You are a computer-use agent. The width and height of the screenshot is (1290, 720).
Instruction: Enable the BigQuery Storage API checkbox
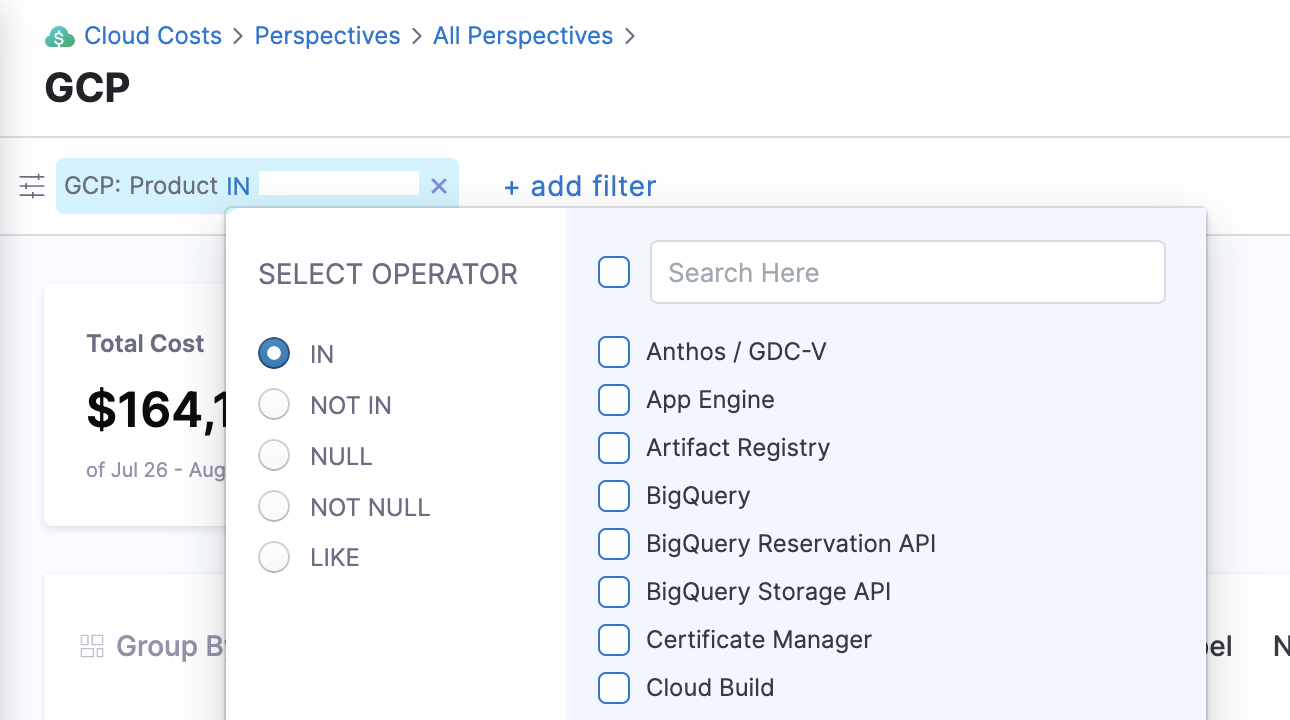coord(614,592)
